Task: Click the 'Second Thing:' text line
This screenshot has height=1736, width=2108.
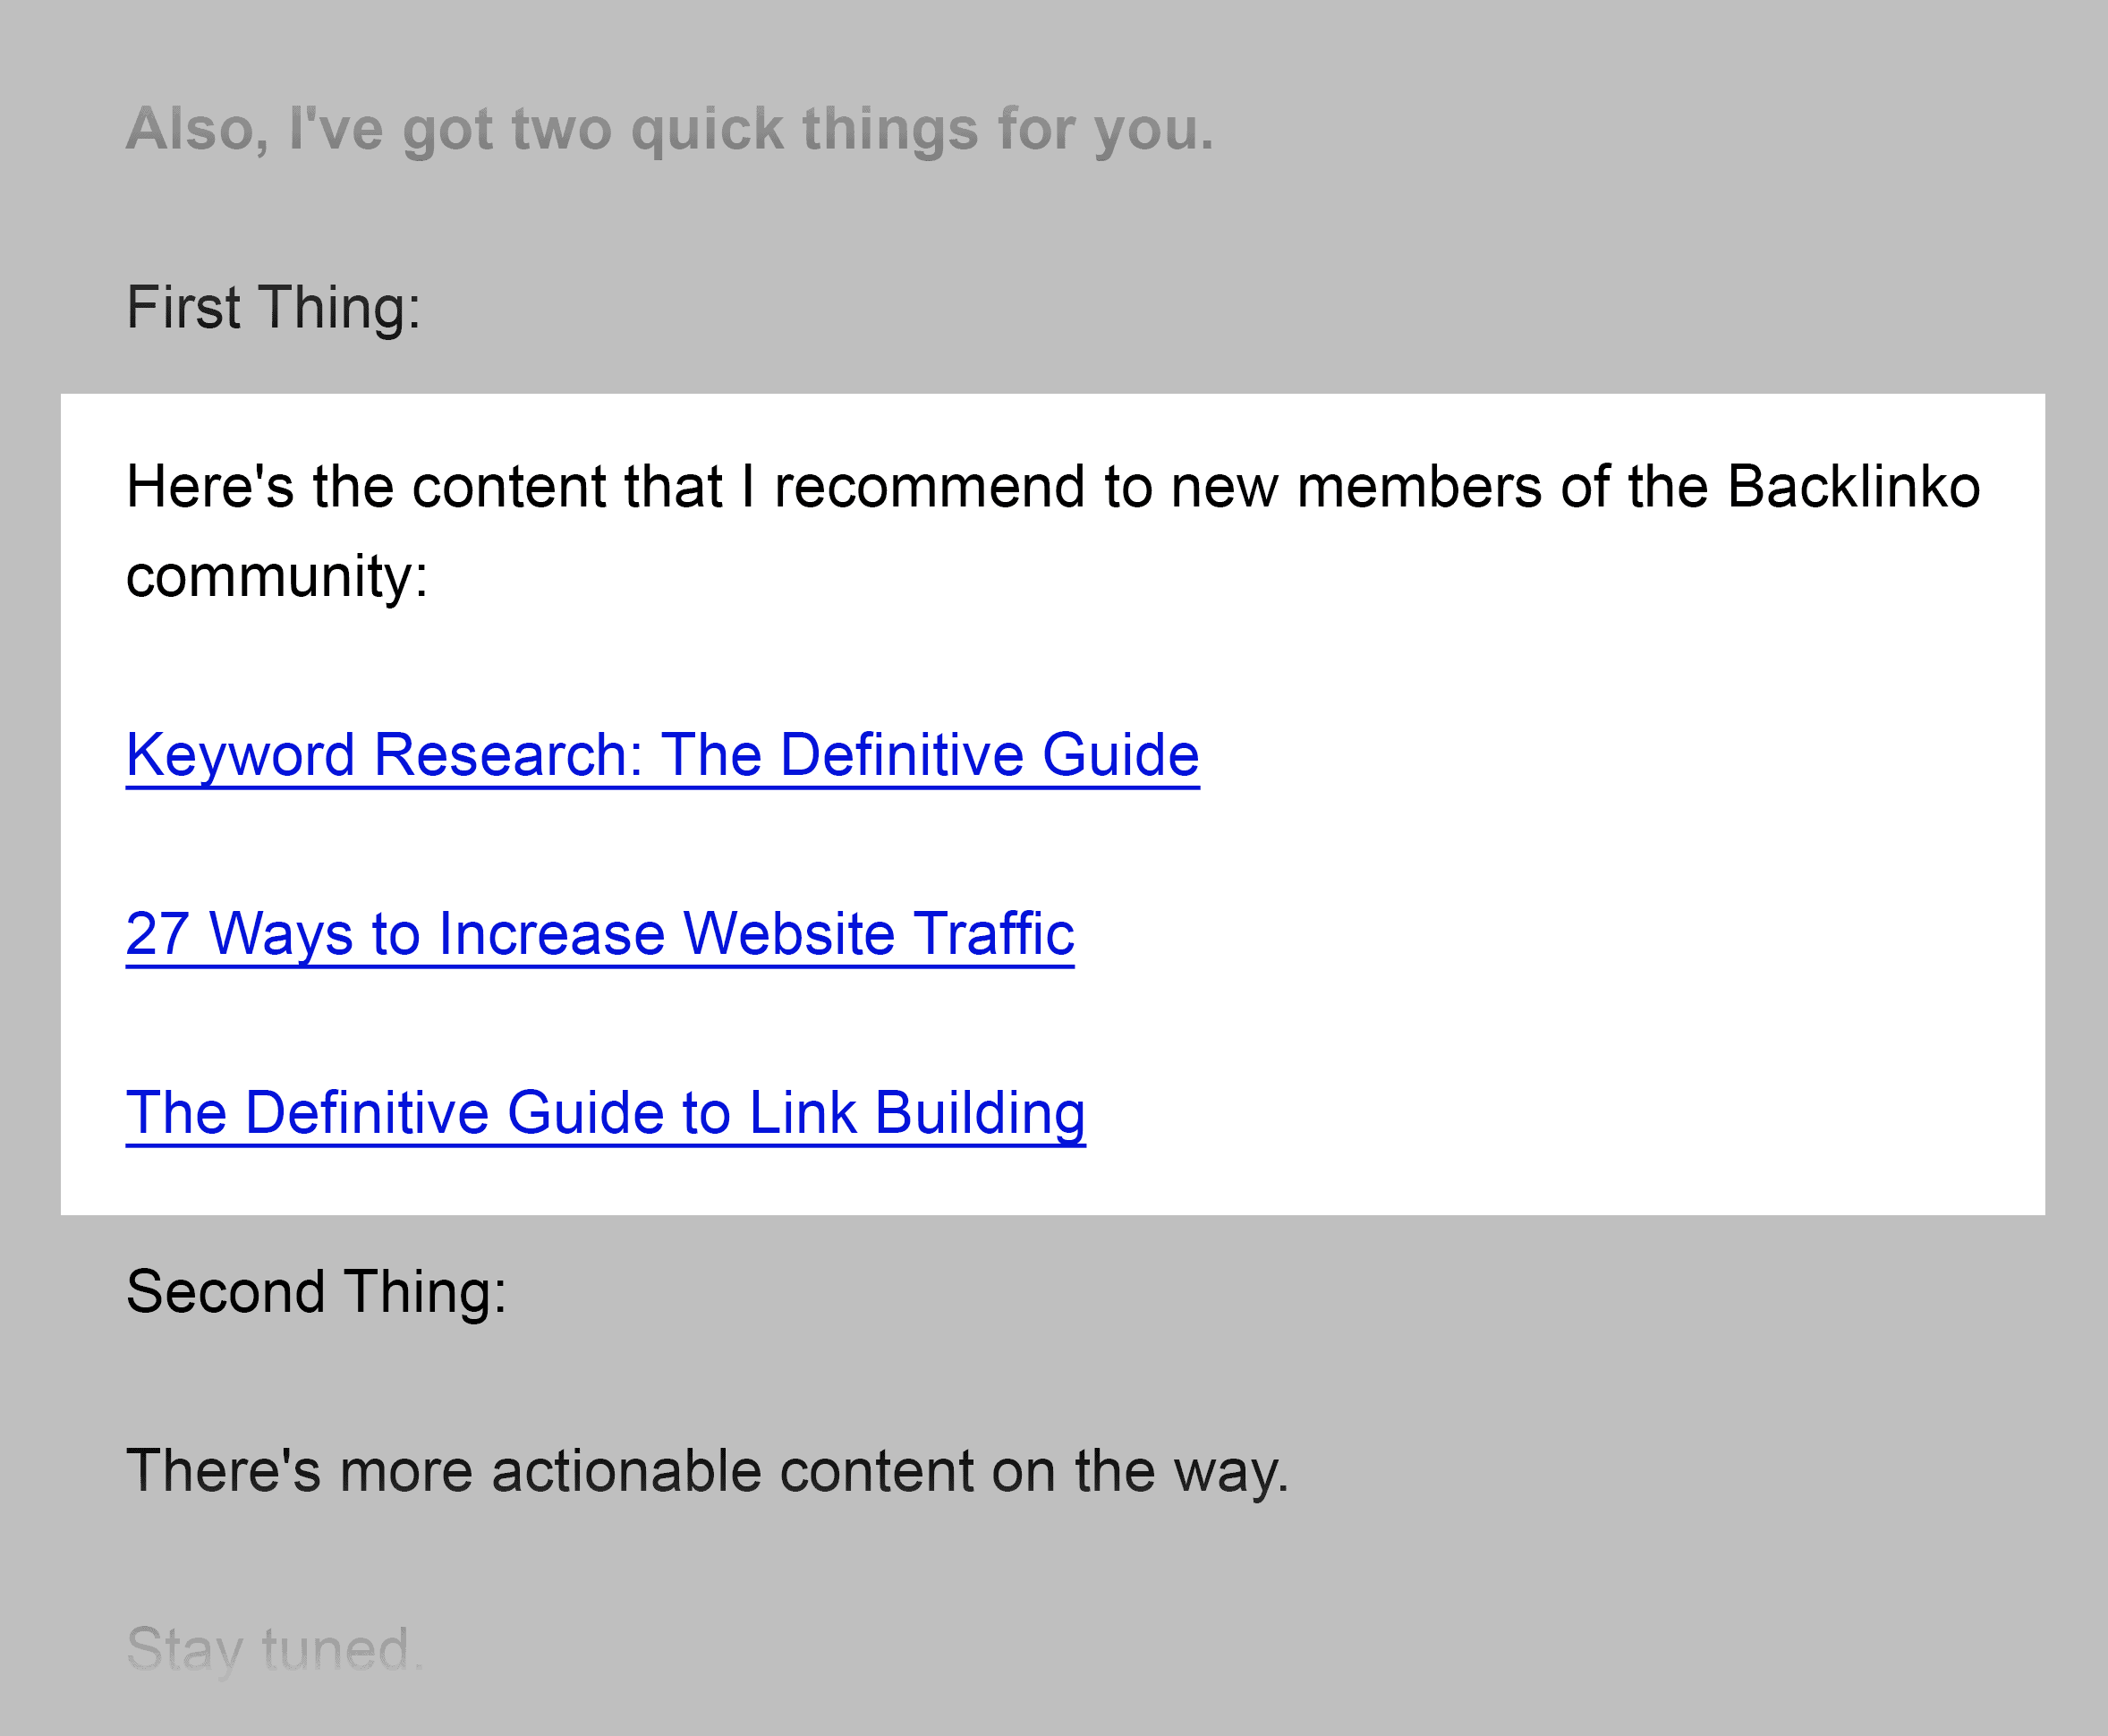Action: [316, 1291]
